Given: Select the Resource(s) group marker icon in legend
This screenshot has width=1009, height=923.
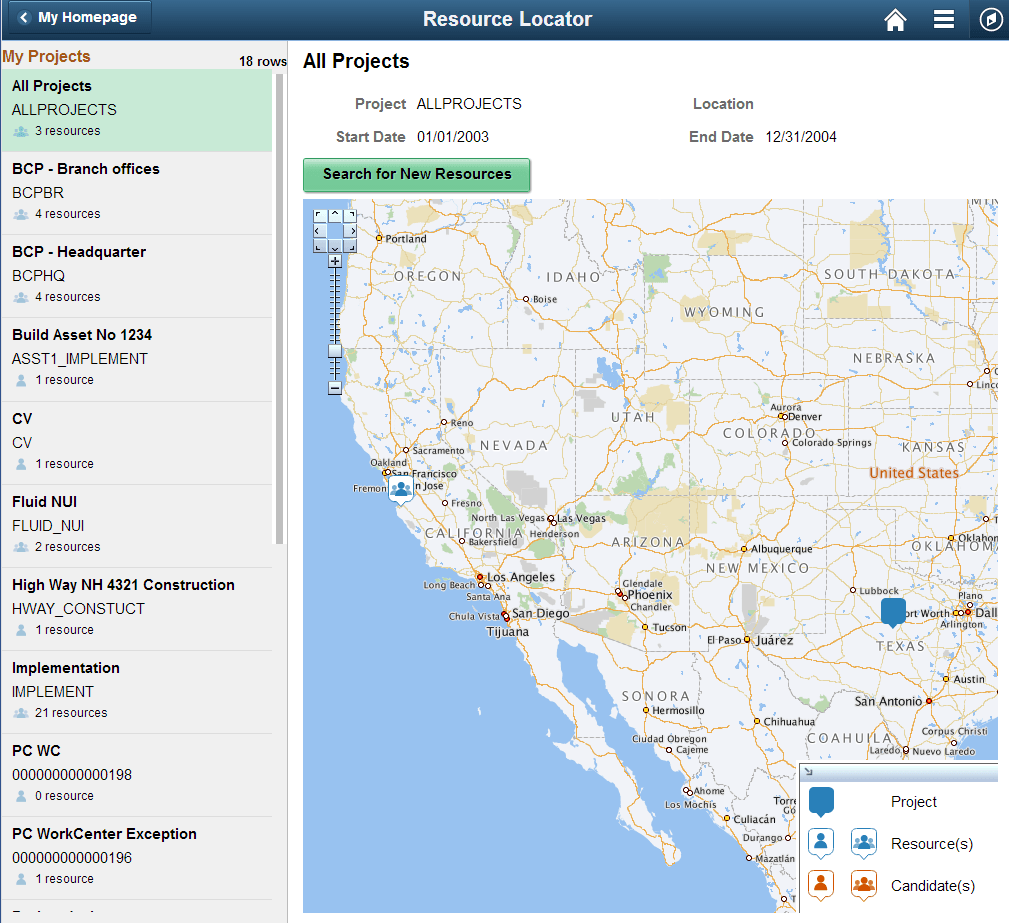Looking at the screenshot, I should click(864, 843).
